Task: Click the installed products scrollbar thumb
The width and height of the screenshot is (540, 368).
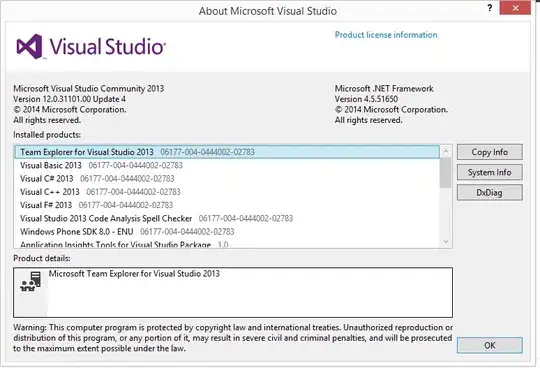Action: point(445,173)
